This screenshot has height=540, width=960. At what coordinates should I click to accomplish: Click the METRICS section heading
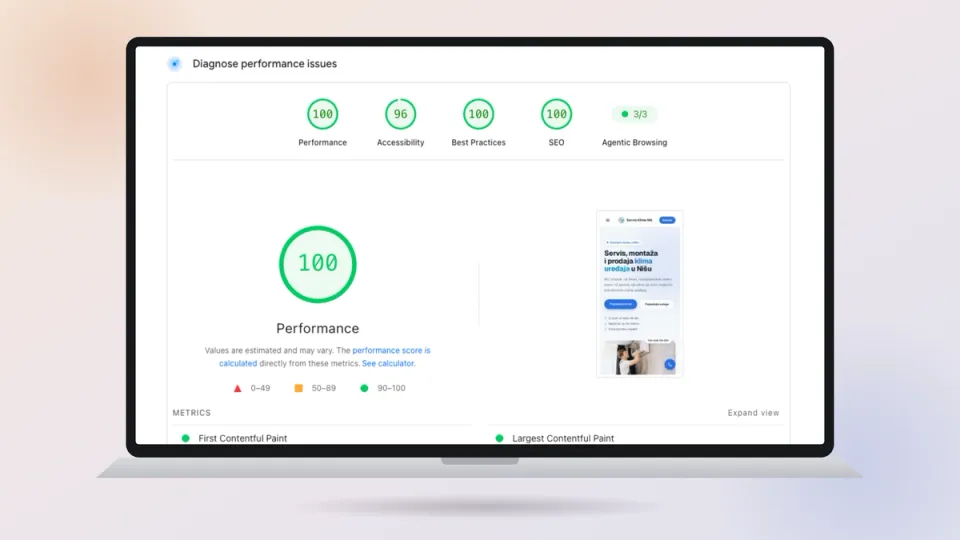click(192, 413)
